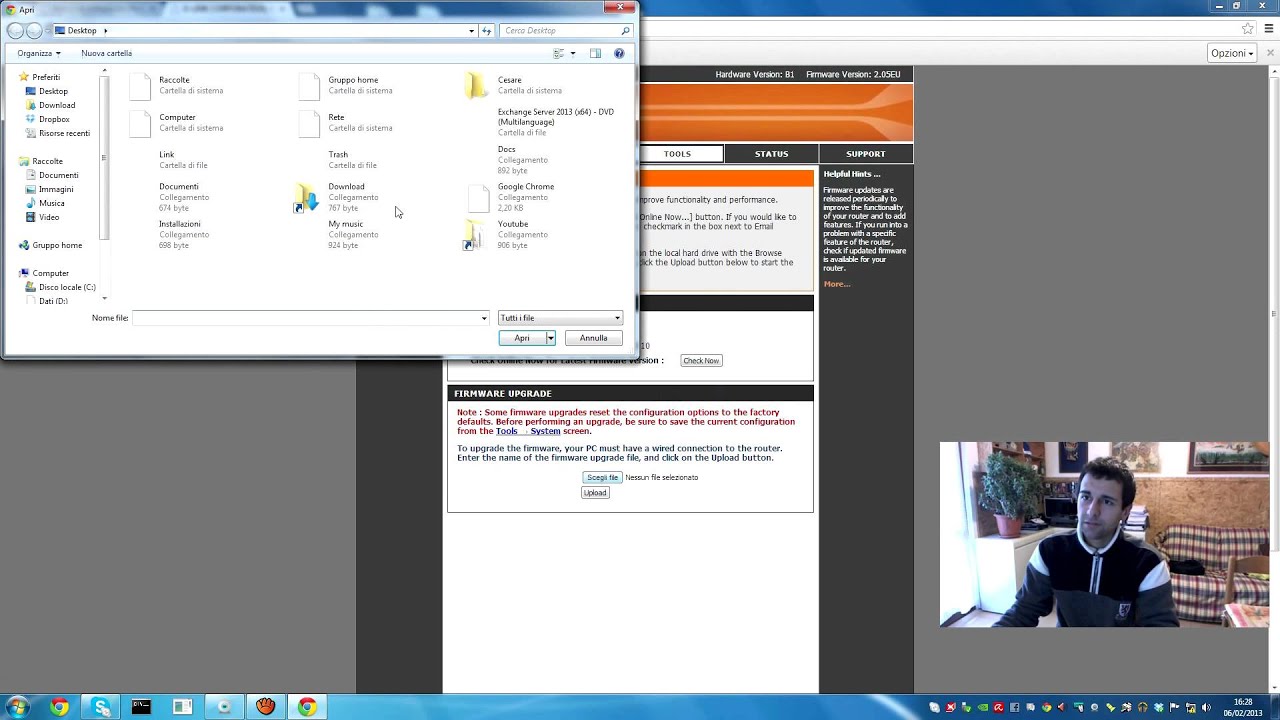Select Download under Preferiti
This screenshot has height=720, width=1280.
coord(57,105)
